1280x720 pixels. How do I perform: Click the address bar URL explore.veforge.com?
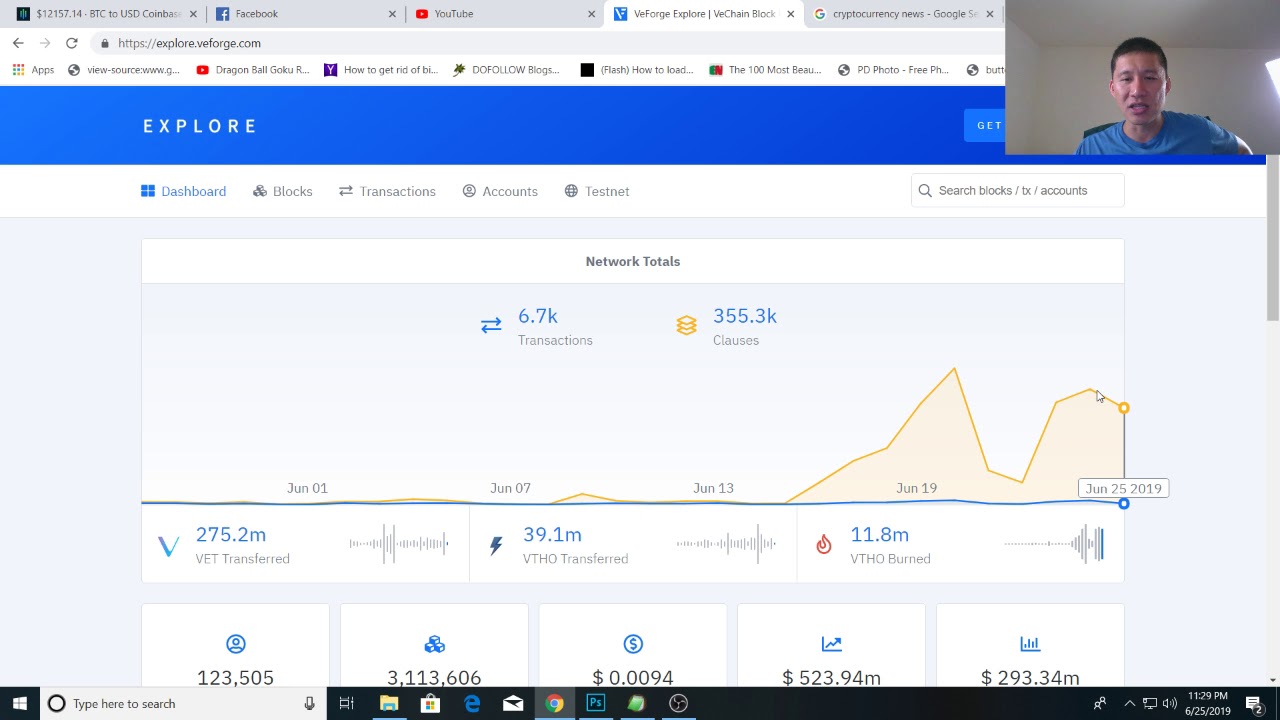click(x=189, y=43)
